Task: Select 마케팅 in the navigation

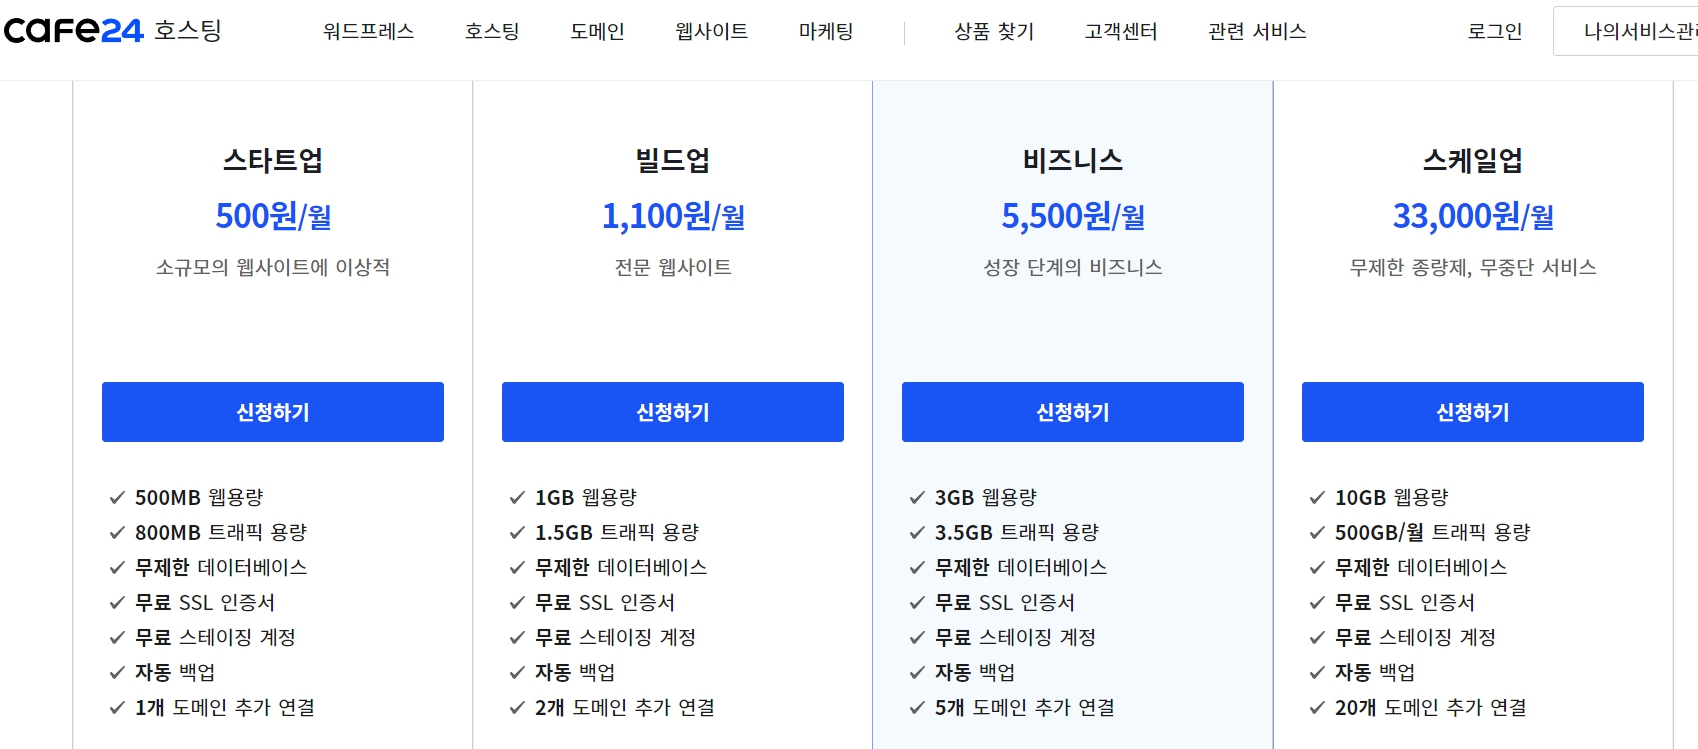Action: point(825,31)
